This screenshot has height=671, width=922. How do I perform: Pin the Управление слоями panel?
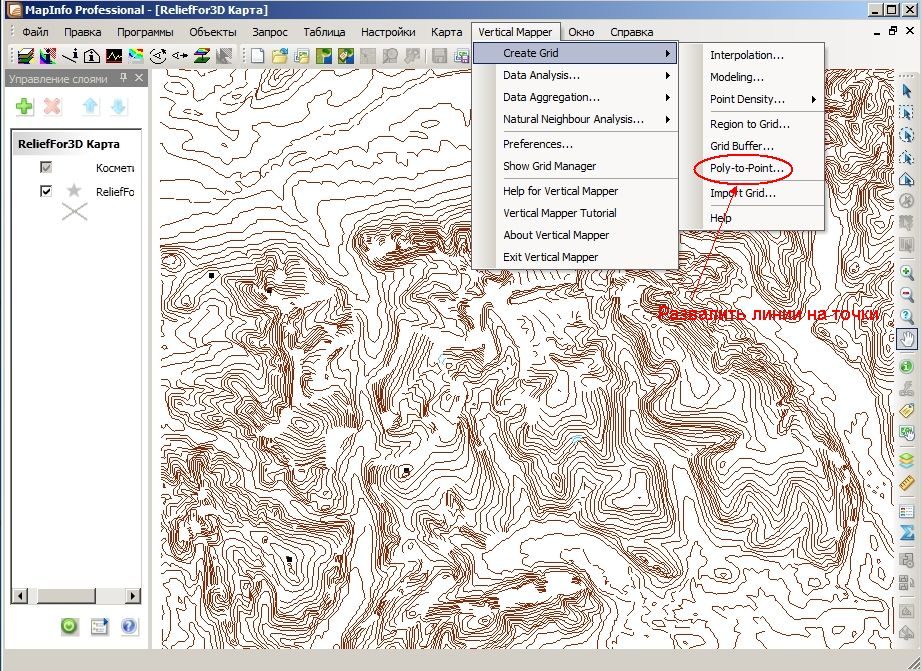coord(123,78)
